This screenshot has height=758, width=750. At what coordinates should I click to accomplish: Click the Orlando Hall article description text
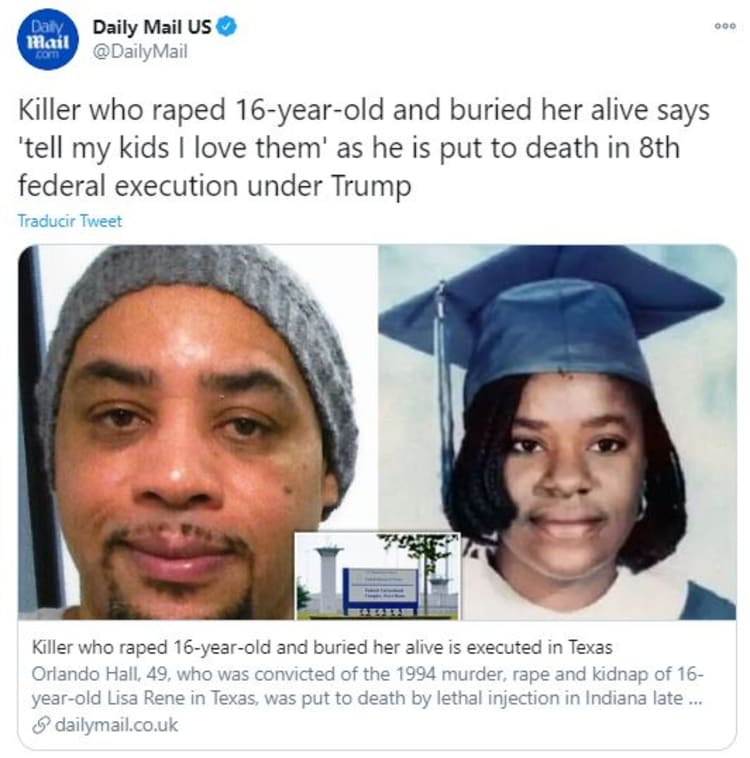(367, 686)
